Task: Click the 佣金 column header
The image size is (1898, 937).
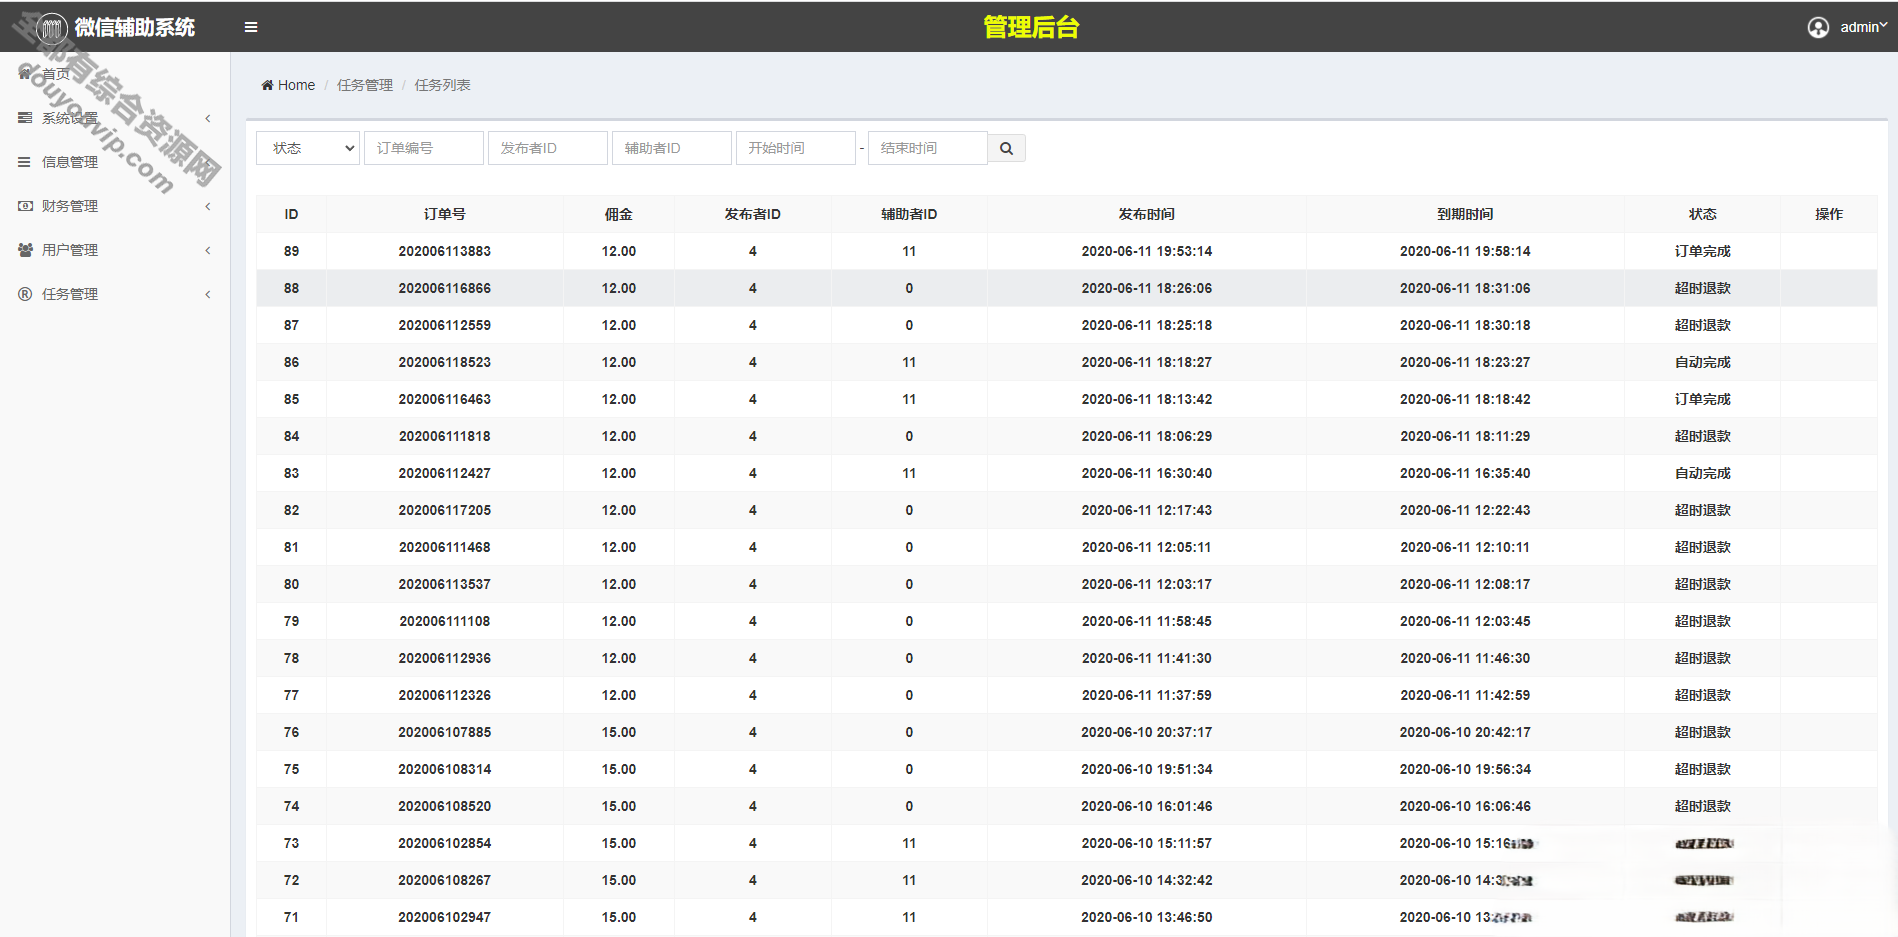Action: pos(619,214)
